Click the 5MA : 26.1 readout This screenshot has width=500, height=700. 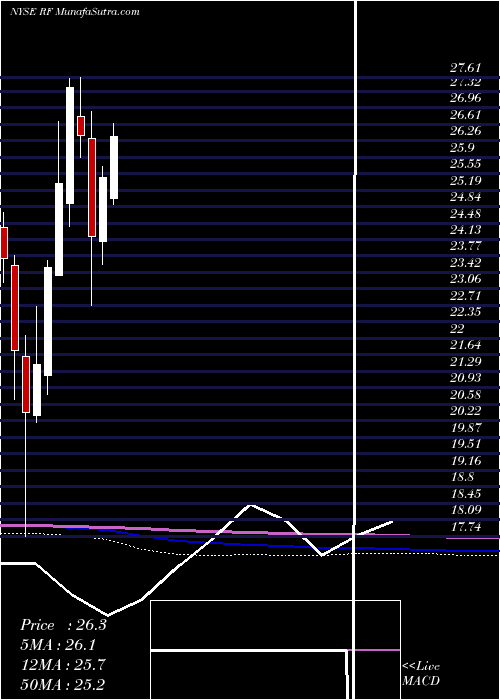(x=58, y=645)
